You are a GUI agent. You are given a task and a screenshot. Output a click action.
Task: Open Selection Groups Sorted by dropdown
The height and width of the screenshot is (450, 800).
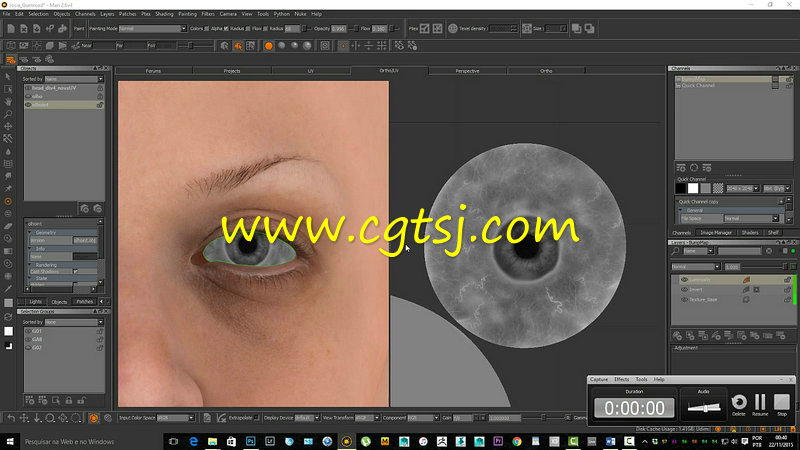pyautogui.click(x=74, y=322)
